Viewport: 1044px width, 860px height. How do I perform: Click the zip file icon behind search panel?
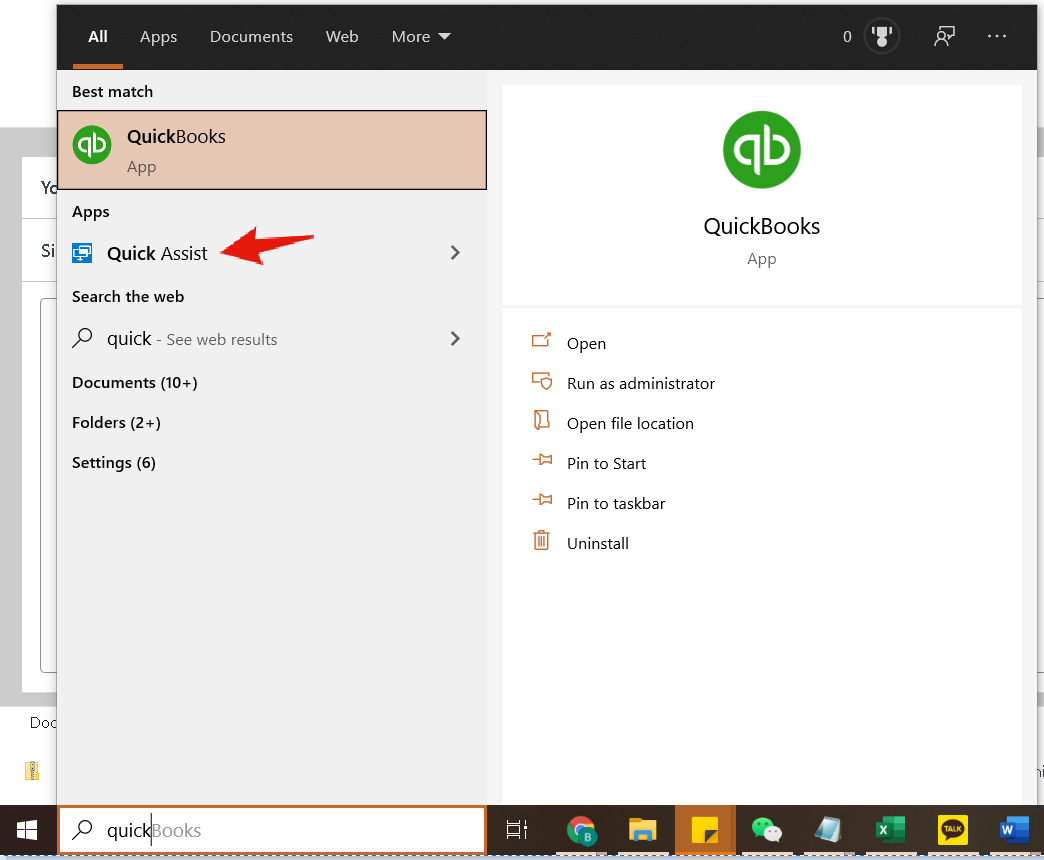31,771
